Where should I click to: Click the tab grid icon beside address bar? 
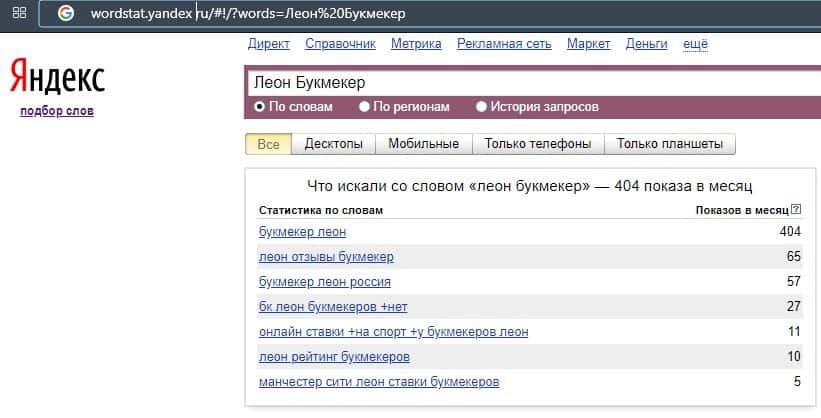coord(19,13)
